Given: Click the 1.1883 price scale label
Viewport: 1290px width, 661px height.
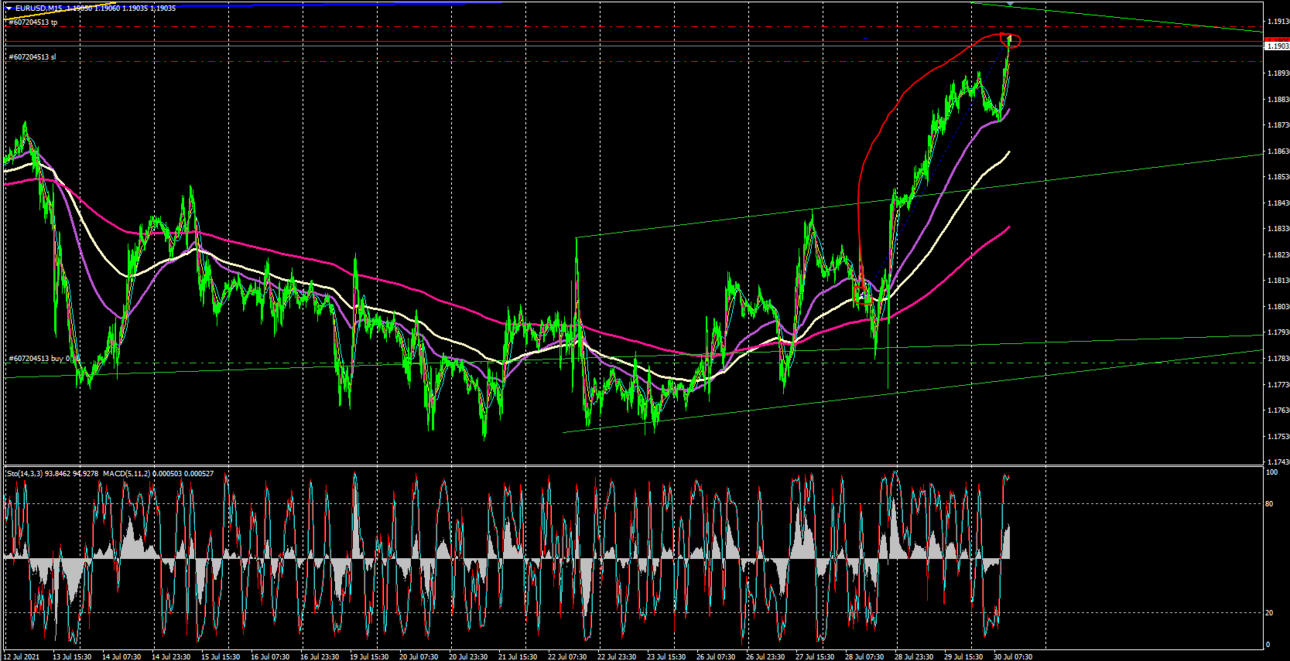Looking at the screenshot, I should pyautogui.click(x=1277, y=99).
